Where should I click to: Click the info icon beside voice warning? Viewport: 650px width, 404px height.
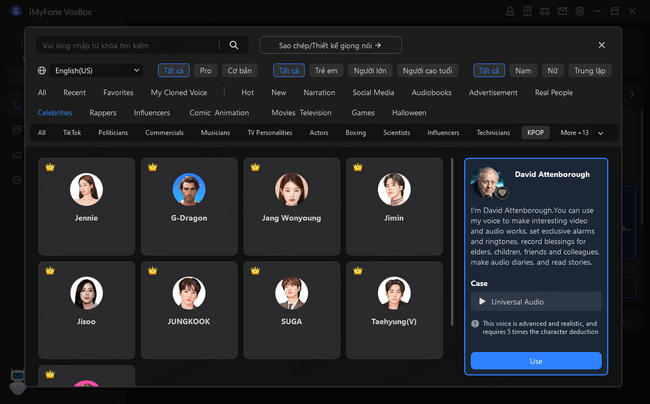tap(475, 324)
